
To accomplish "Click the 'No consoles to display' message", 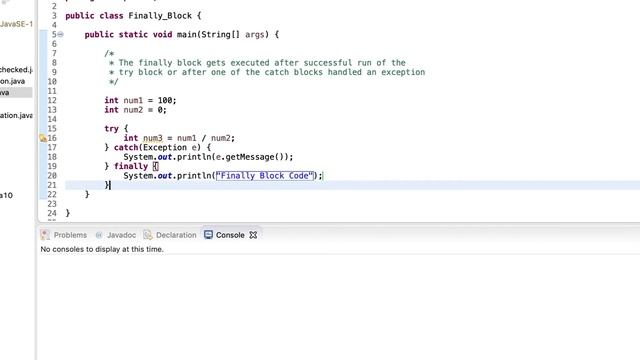I will pos(102,249).
